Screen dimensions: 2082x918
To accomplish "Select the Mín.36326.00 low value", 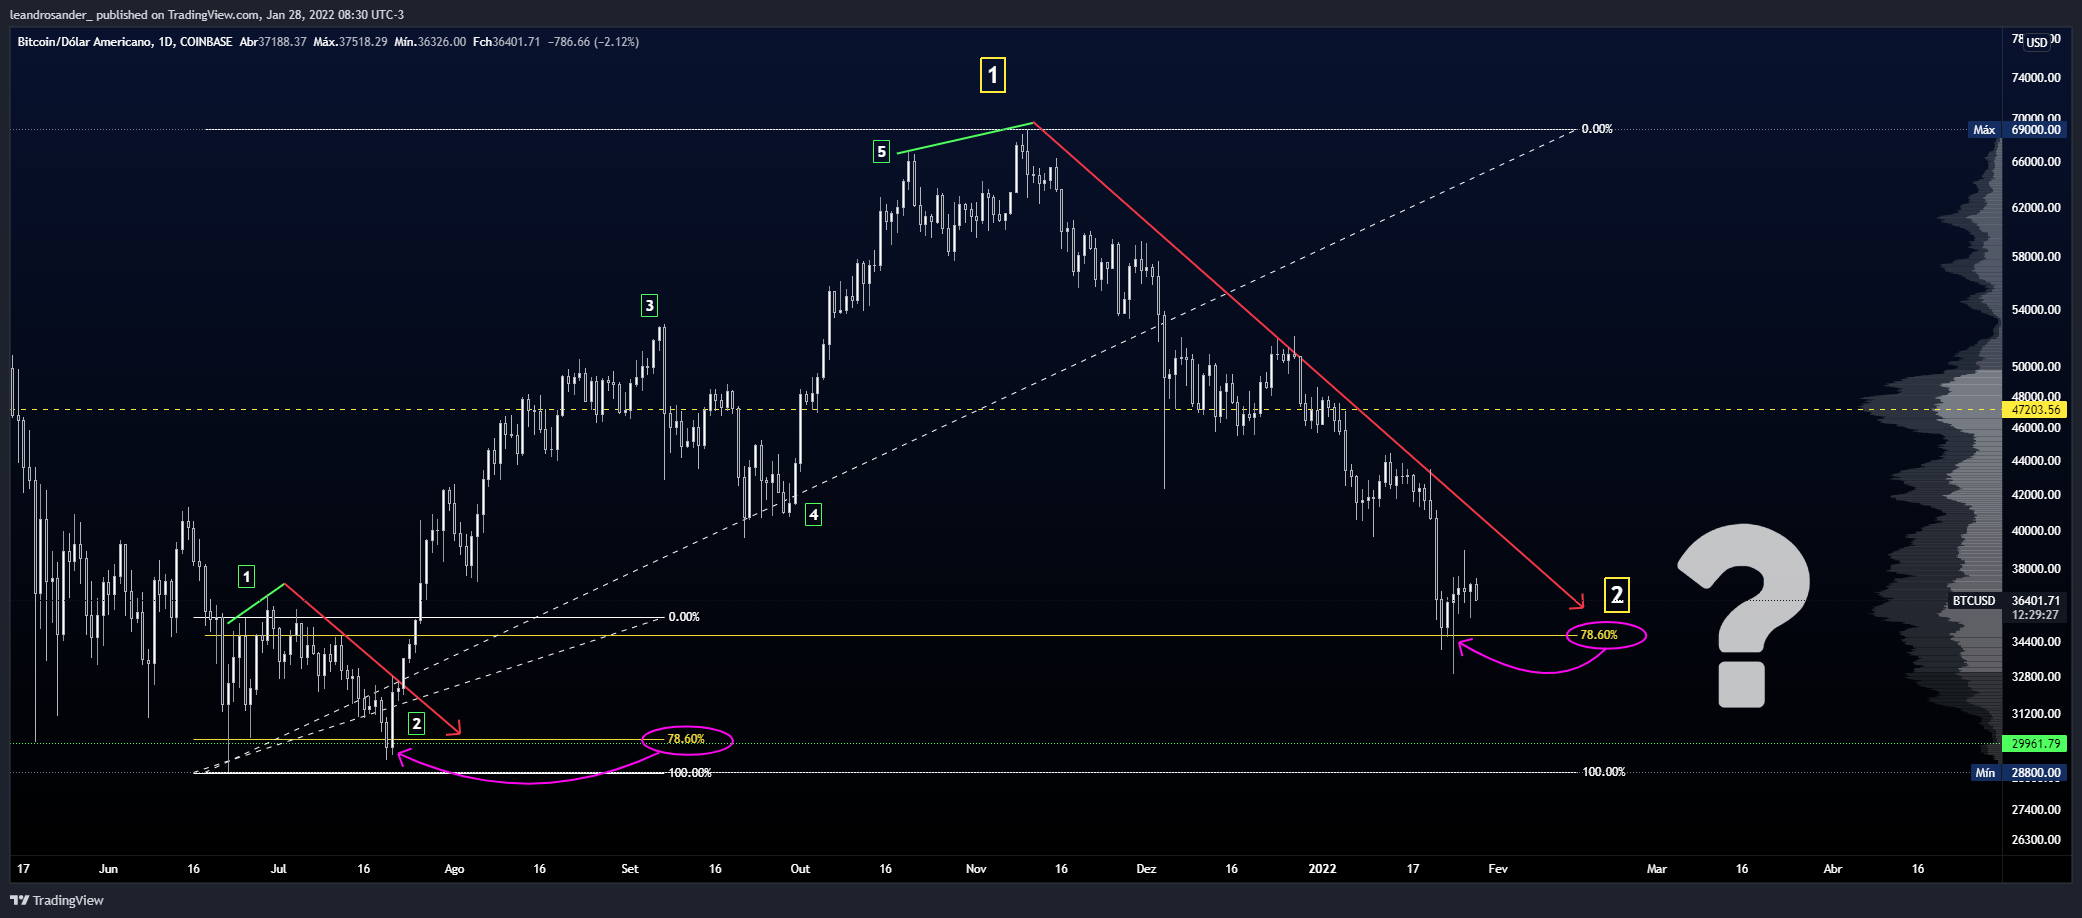I will click(x=430, y=42).
